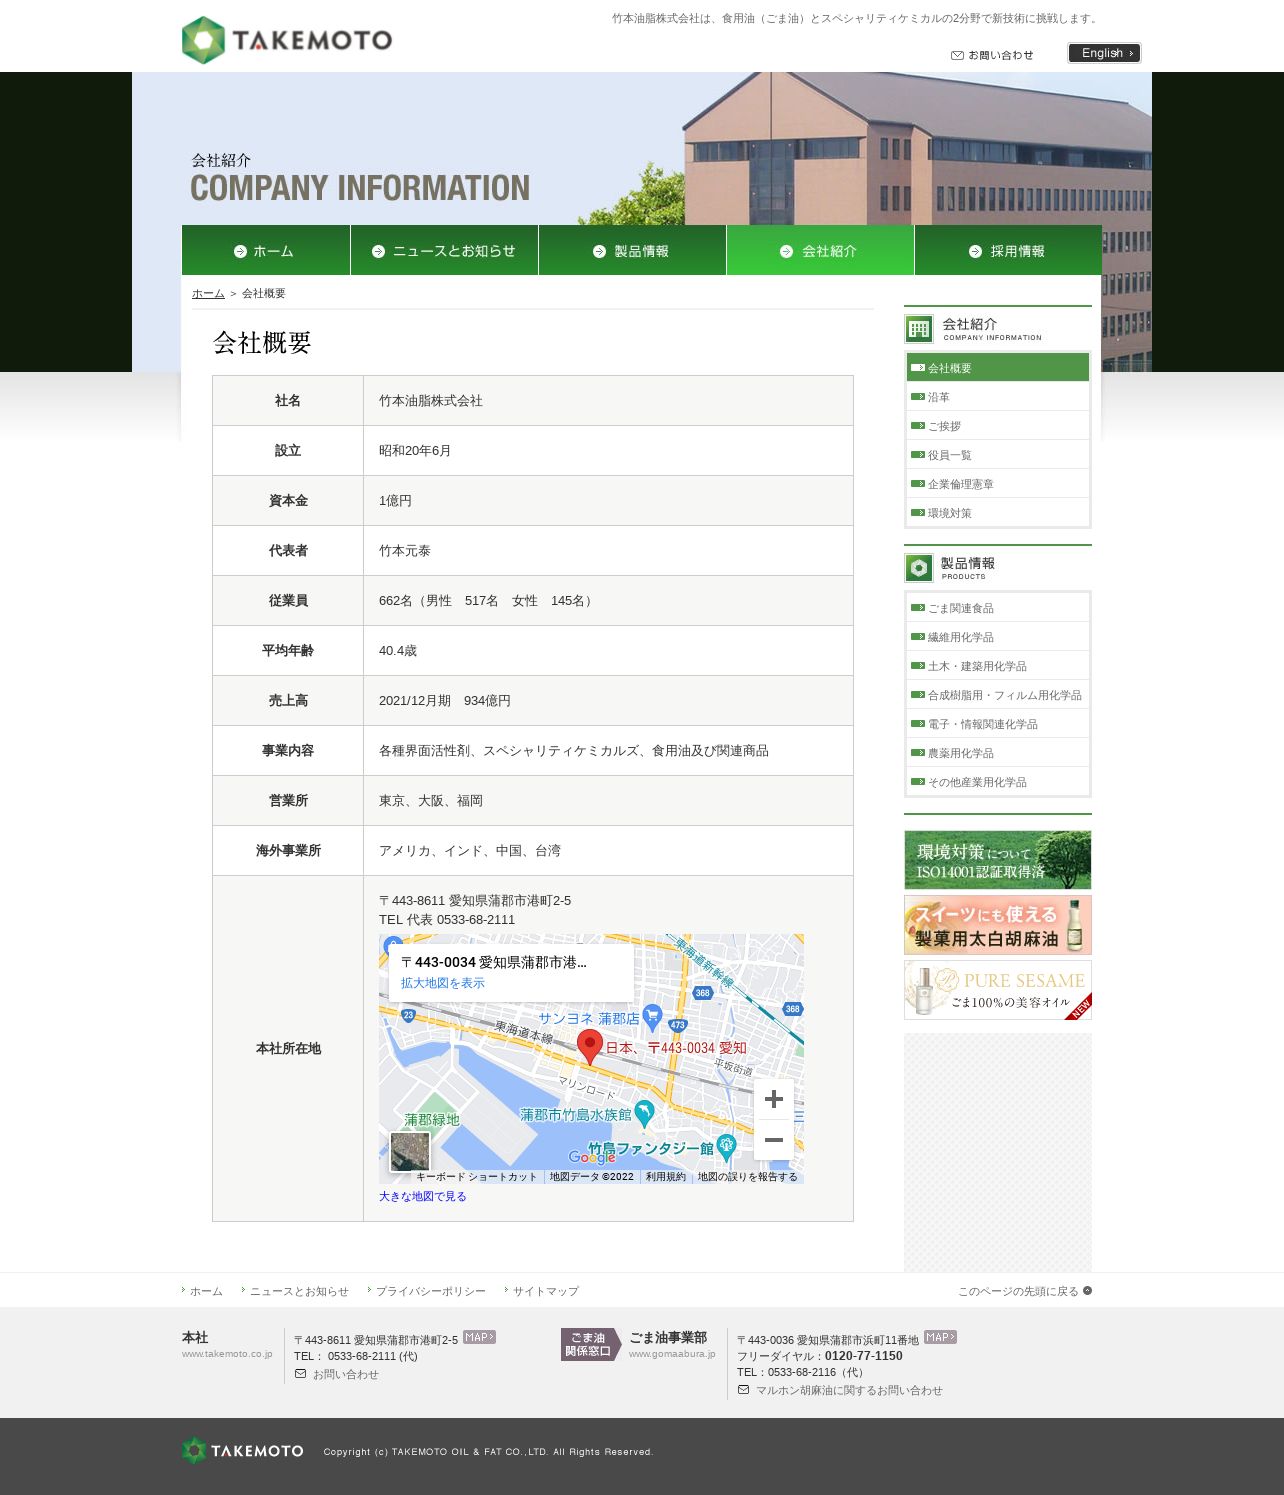Click 拡大地図を表示 in the map popup
The width and height of the screenshot is (1284, 1495).
443,983
